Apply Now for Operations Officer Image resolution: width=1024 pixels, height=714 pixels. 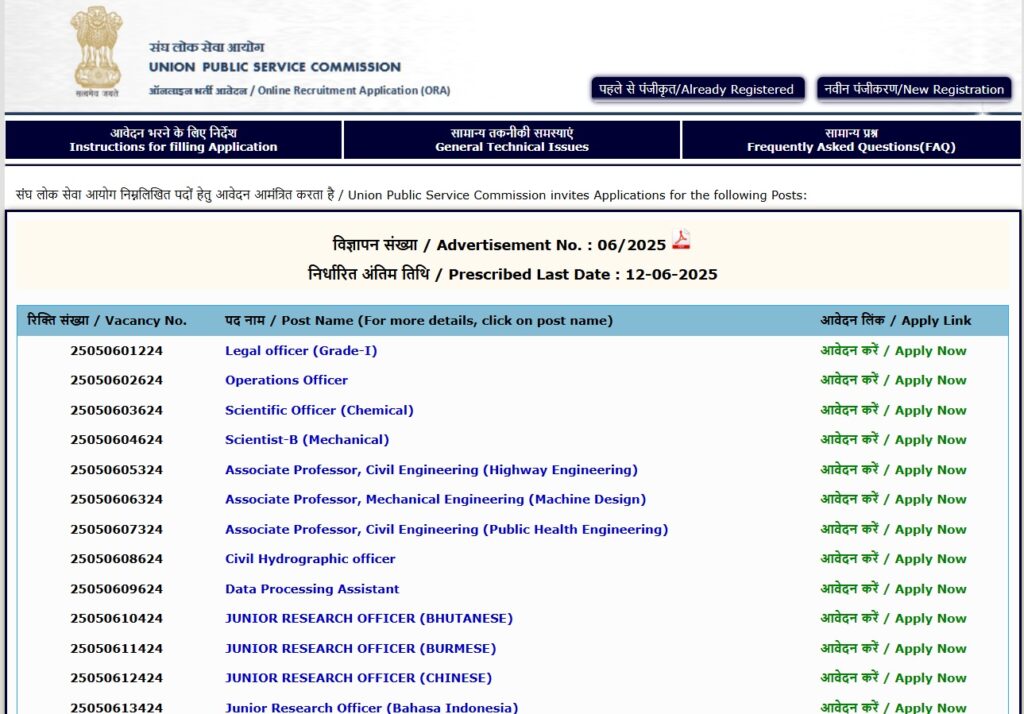(x=893, y=380)
